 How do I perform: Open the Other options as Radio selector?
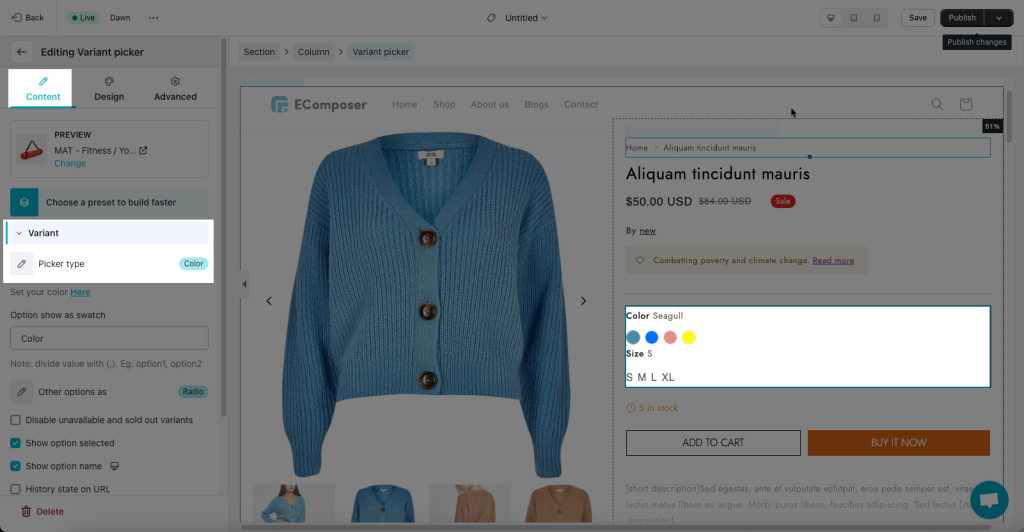click(x=193, y=392)
